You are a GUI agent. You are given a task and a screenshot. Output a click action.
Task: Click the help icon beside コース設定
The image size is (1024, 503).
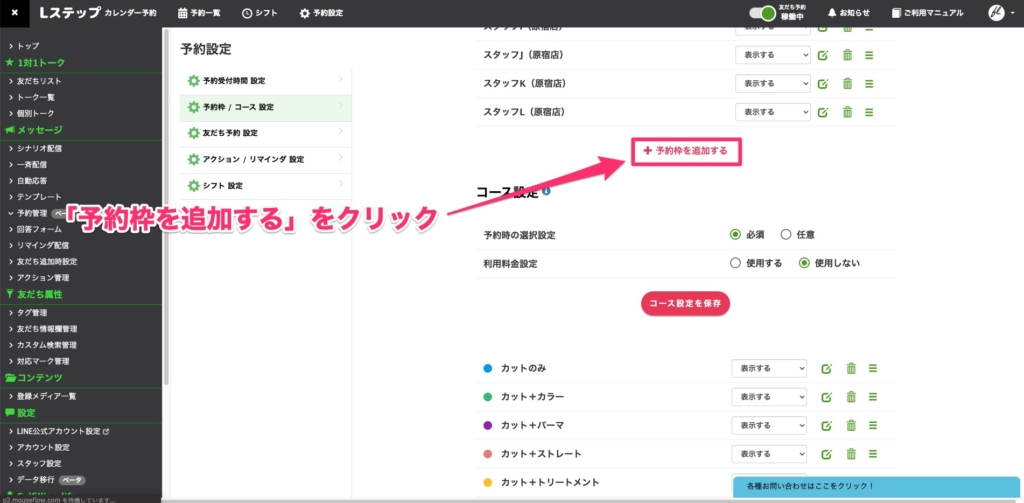pyautogui.click(x=546, y=190)
